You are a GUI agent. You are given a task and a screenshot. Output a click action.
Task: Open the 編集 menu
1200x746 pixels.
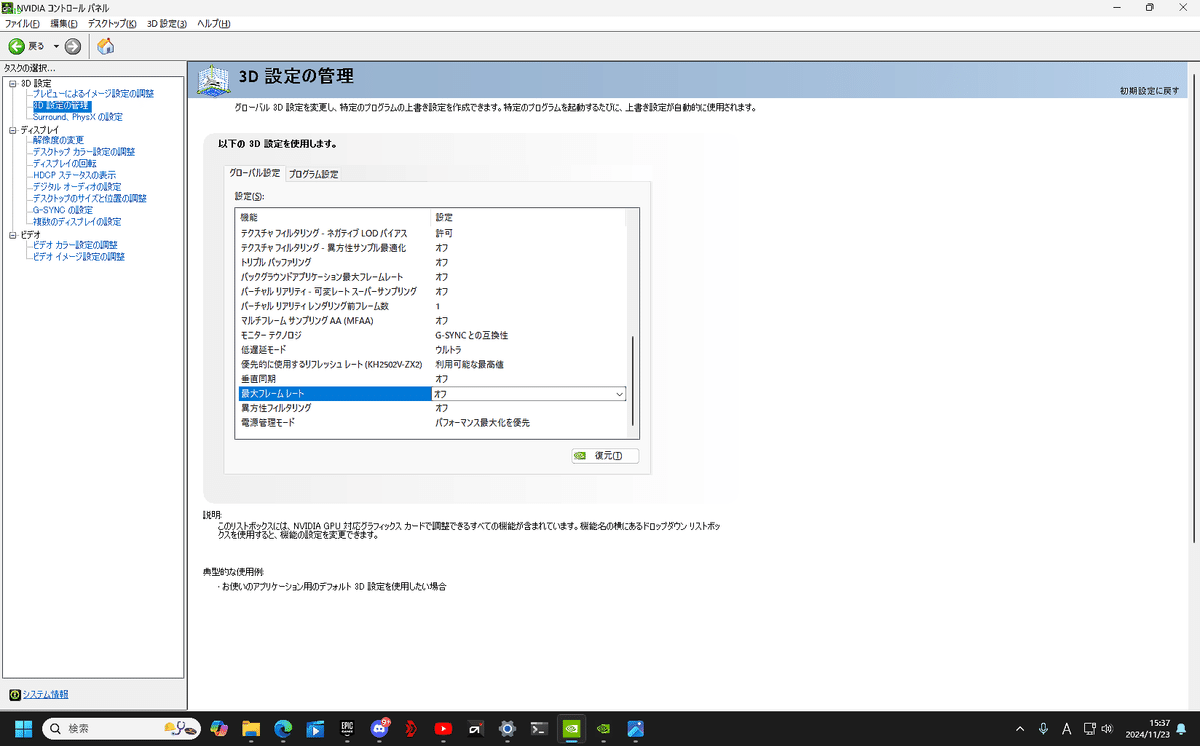click(65, 23)
